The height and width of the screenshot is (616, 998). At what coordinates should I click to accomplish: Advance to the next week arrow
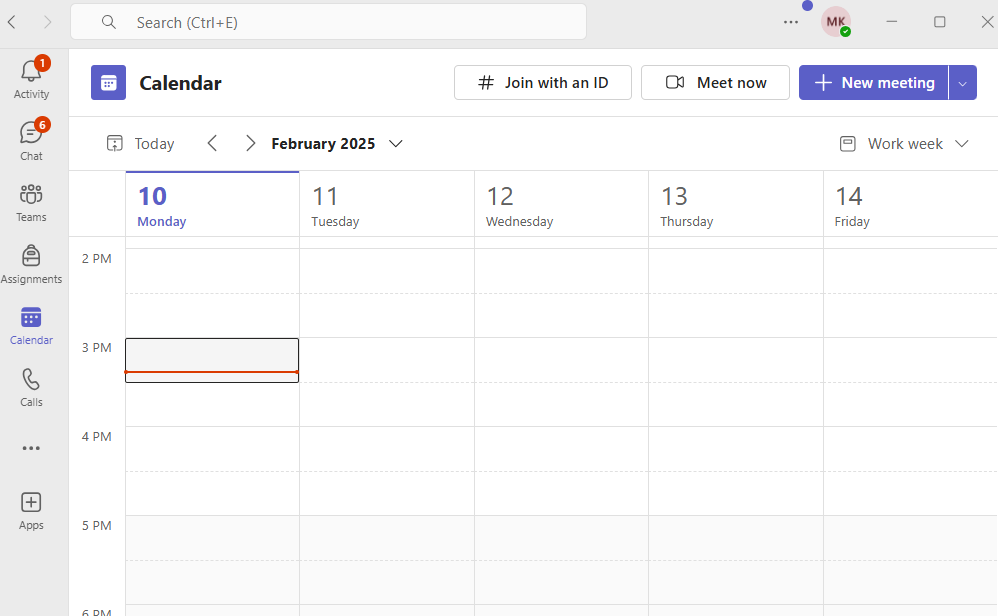(250, 144)
